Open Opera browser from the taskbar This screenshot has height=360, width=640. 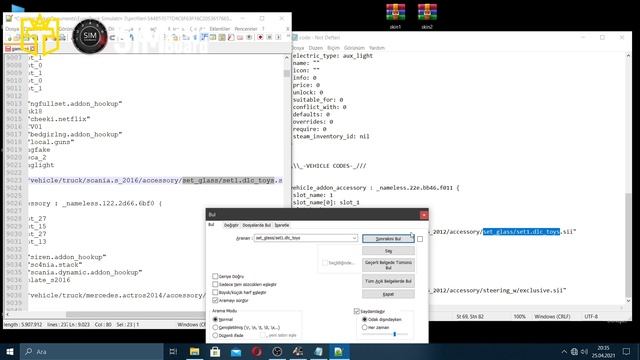(256, 351)
